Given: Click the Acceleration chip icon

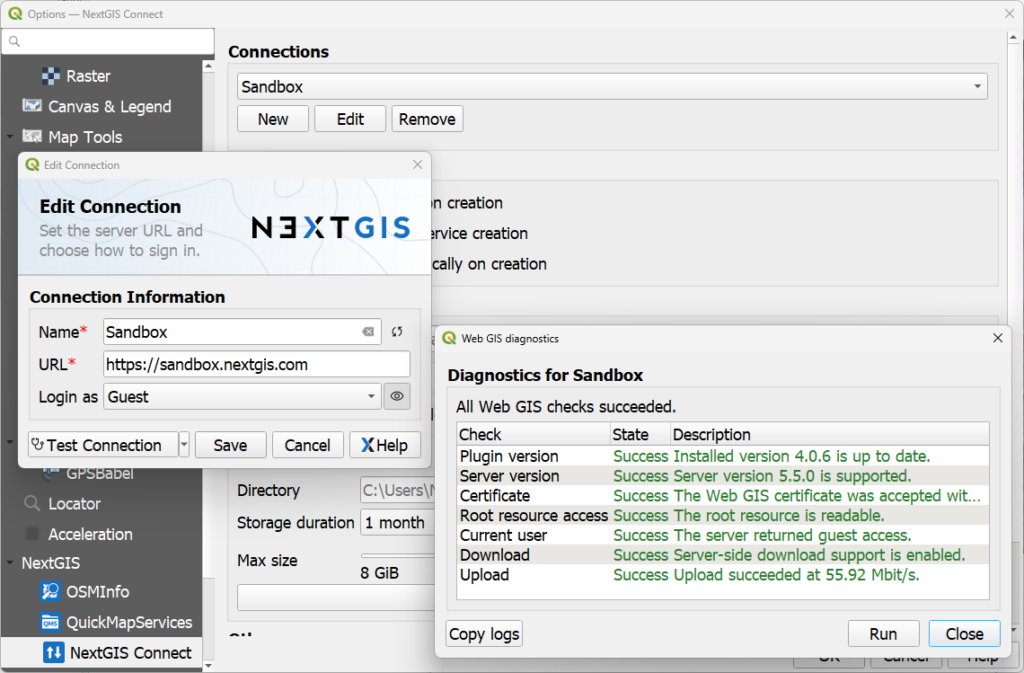Looking at the screenshot, I should pos(31,533).
